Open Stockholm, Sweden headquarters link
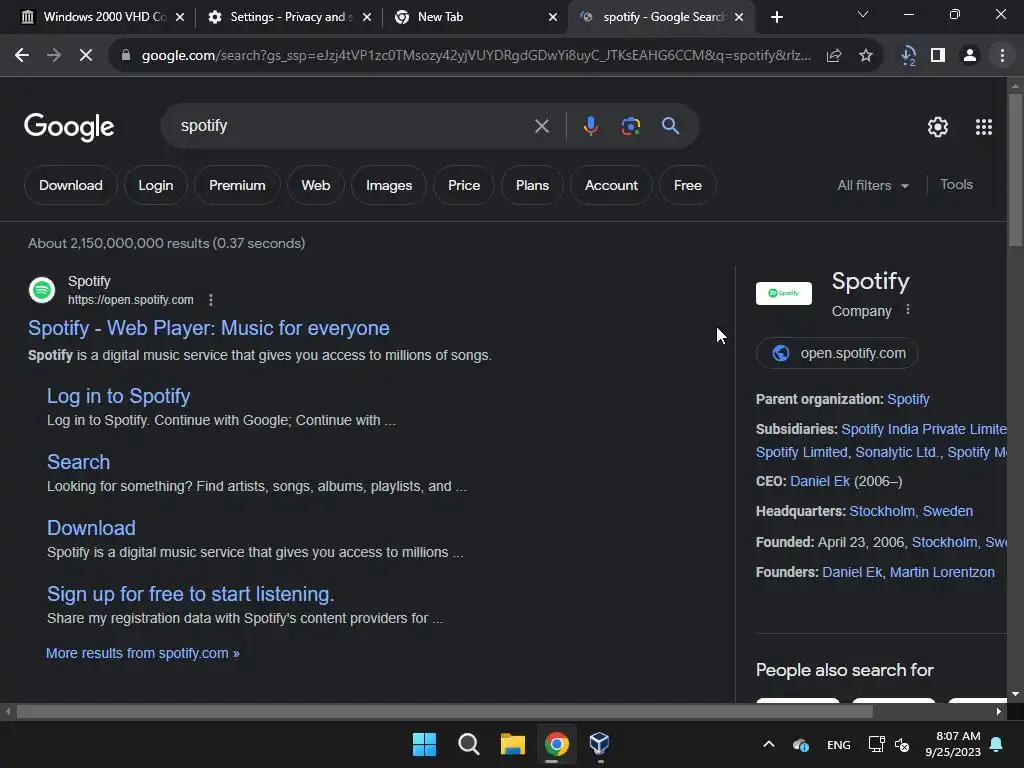 click(x=911, y=511)
